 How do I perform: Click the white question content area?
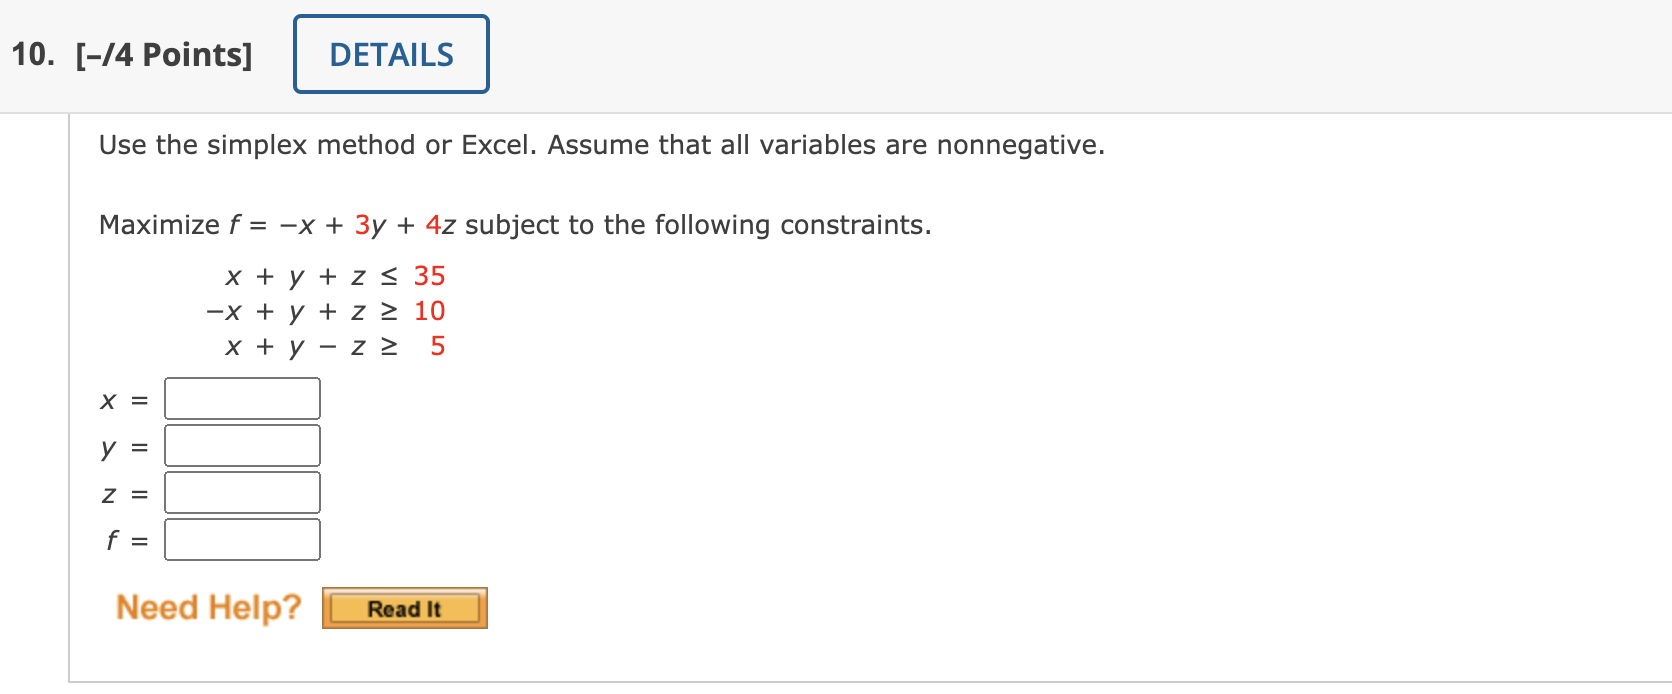[900, 450]
